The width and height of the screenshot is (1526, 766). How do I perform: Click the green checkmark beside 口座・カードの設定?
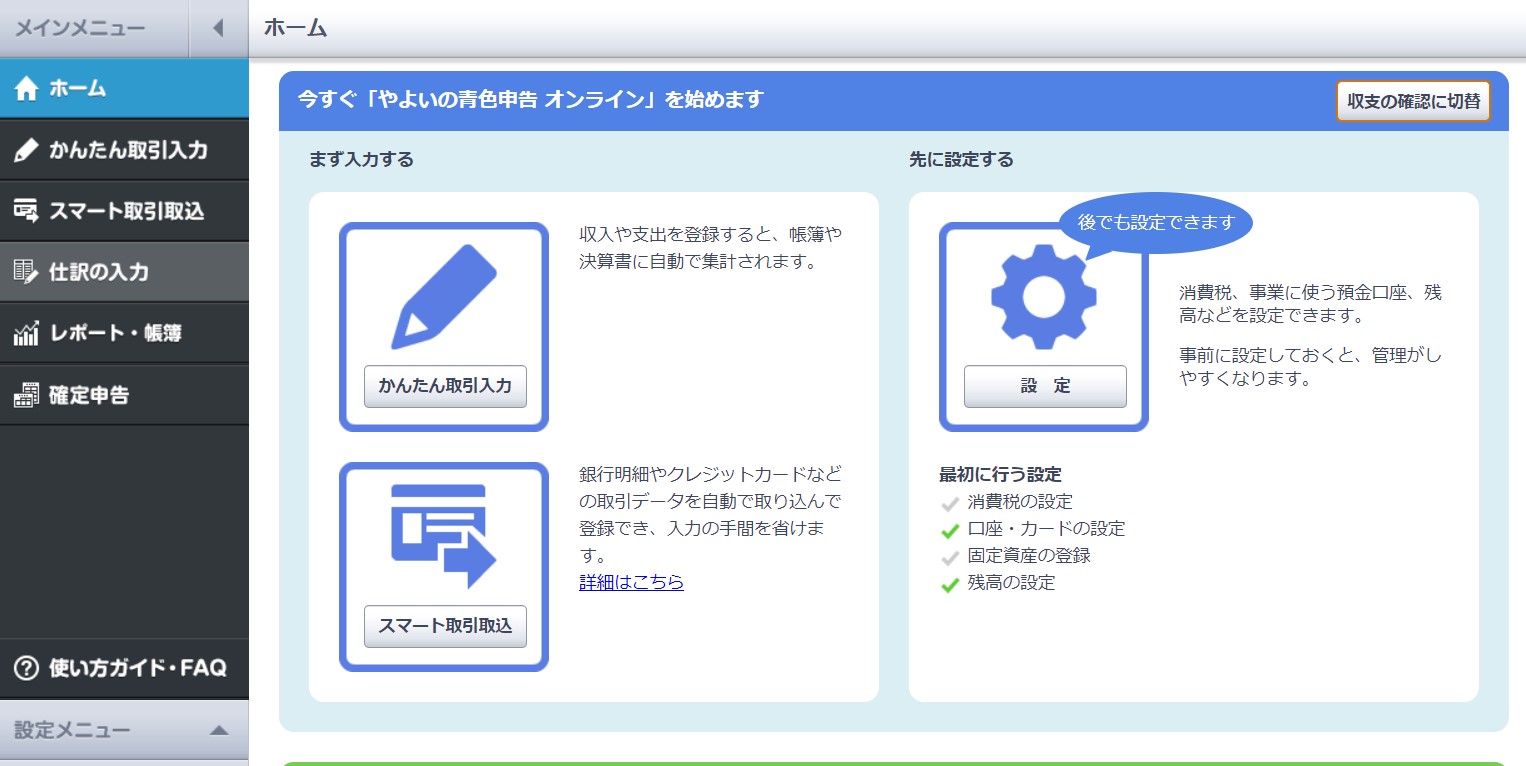coord(951,530)
